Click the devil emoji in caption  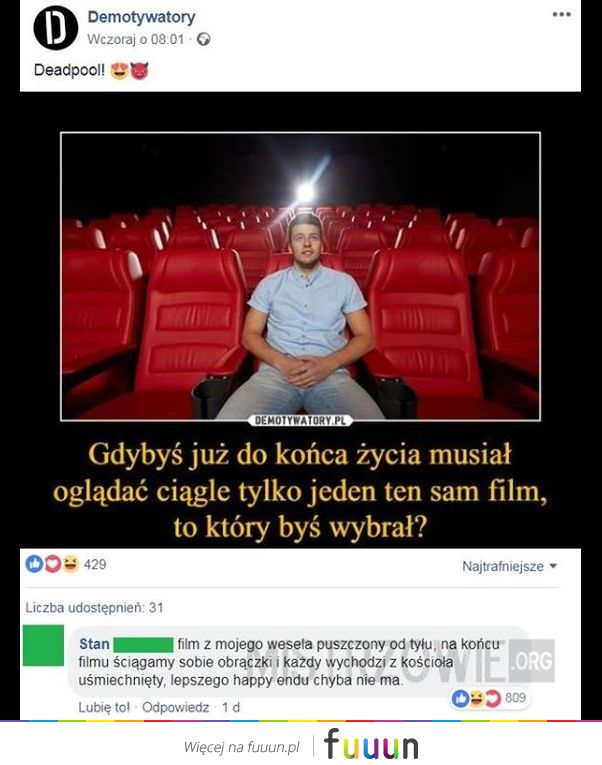[139, 71]
